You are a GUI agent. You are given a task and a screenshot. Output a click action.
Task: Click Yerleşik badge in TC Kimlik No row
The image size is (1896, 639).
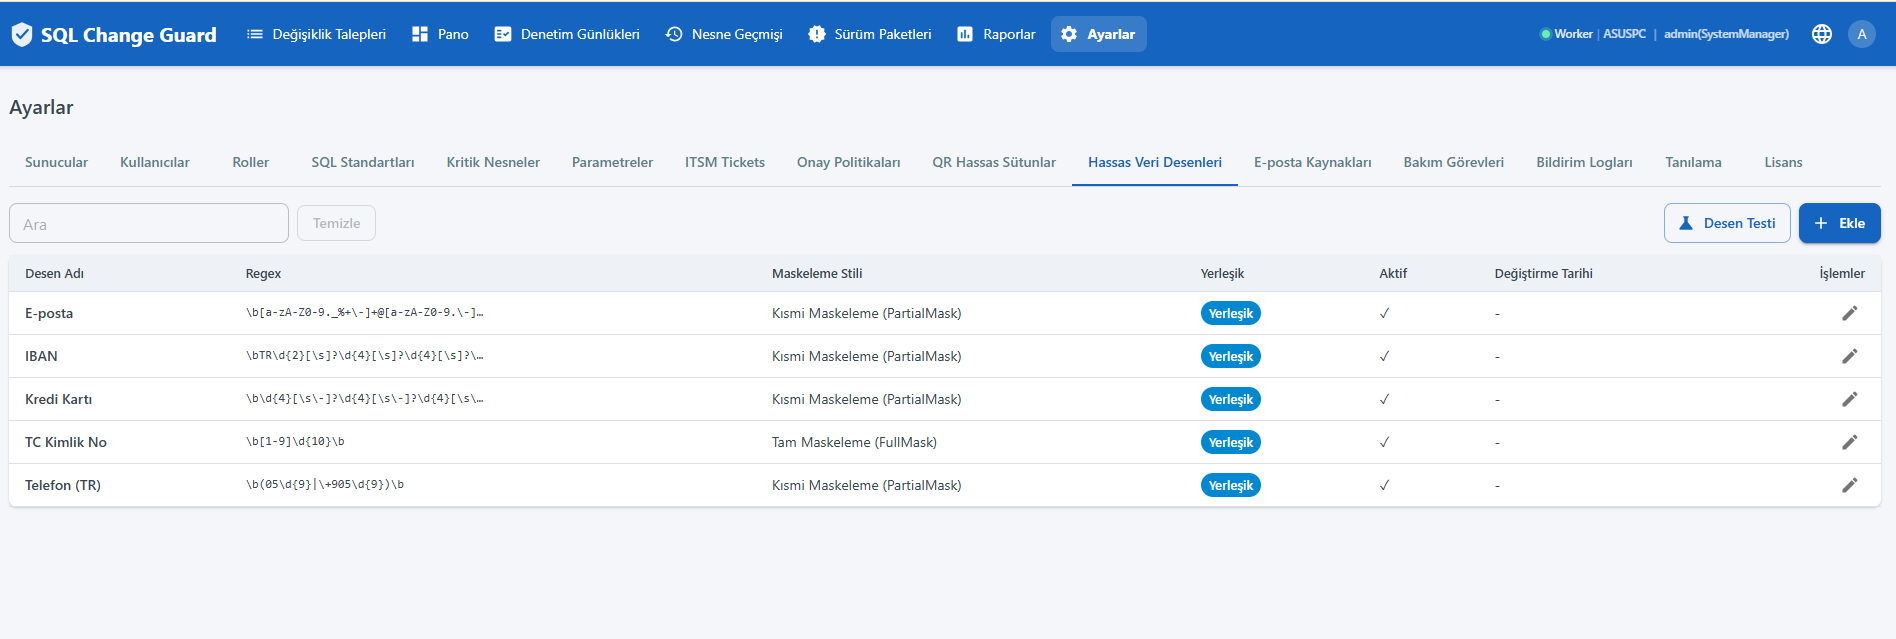pos(1230,442)
